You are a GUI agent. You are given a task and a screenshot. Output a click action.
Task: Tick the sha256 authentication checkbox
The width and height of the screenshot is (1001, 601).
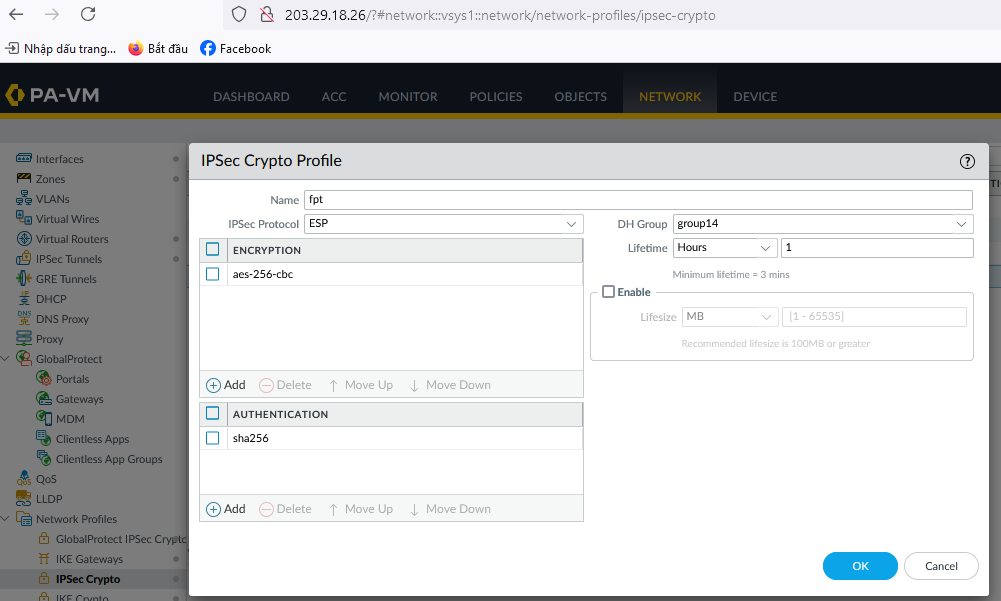click(212, 438)
